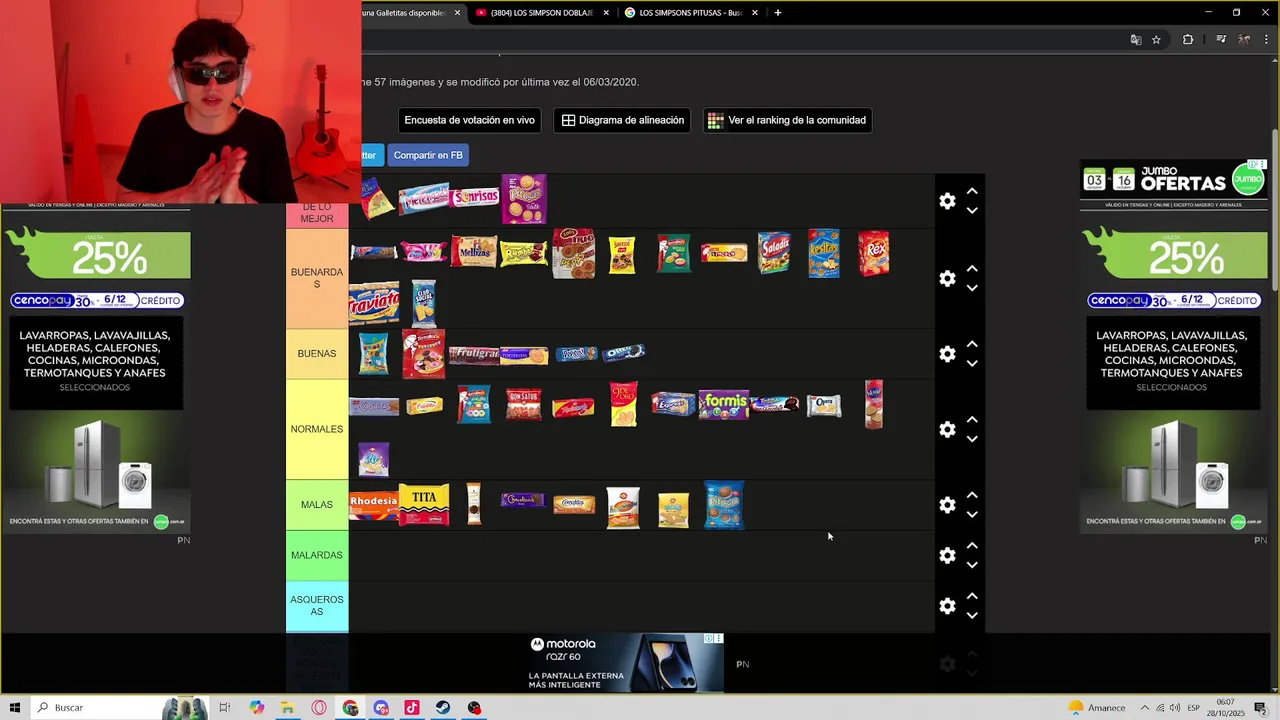Open Chrome profile avatar
The width and height of the screenshot is (1280, 720).
click(1244, 40)
